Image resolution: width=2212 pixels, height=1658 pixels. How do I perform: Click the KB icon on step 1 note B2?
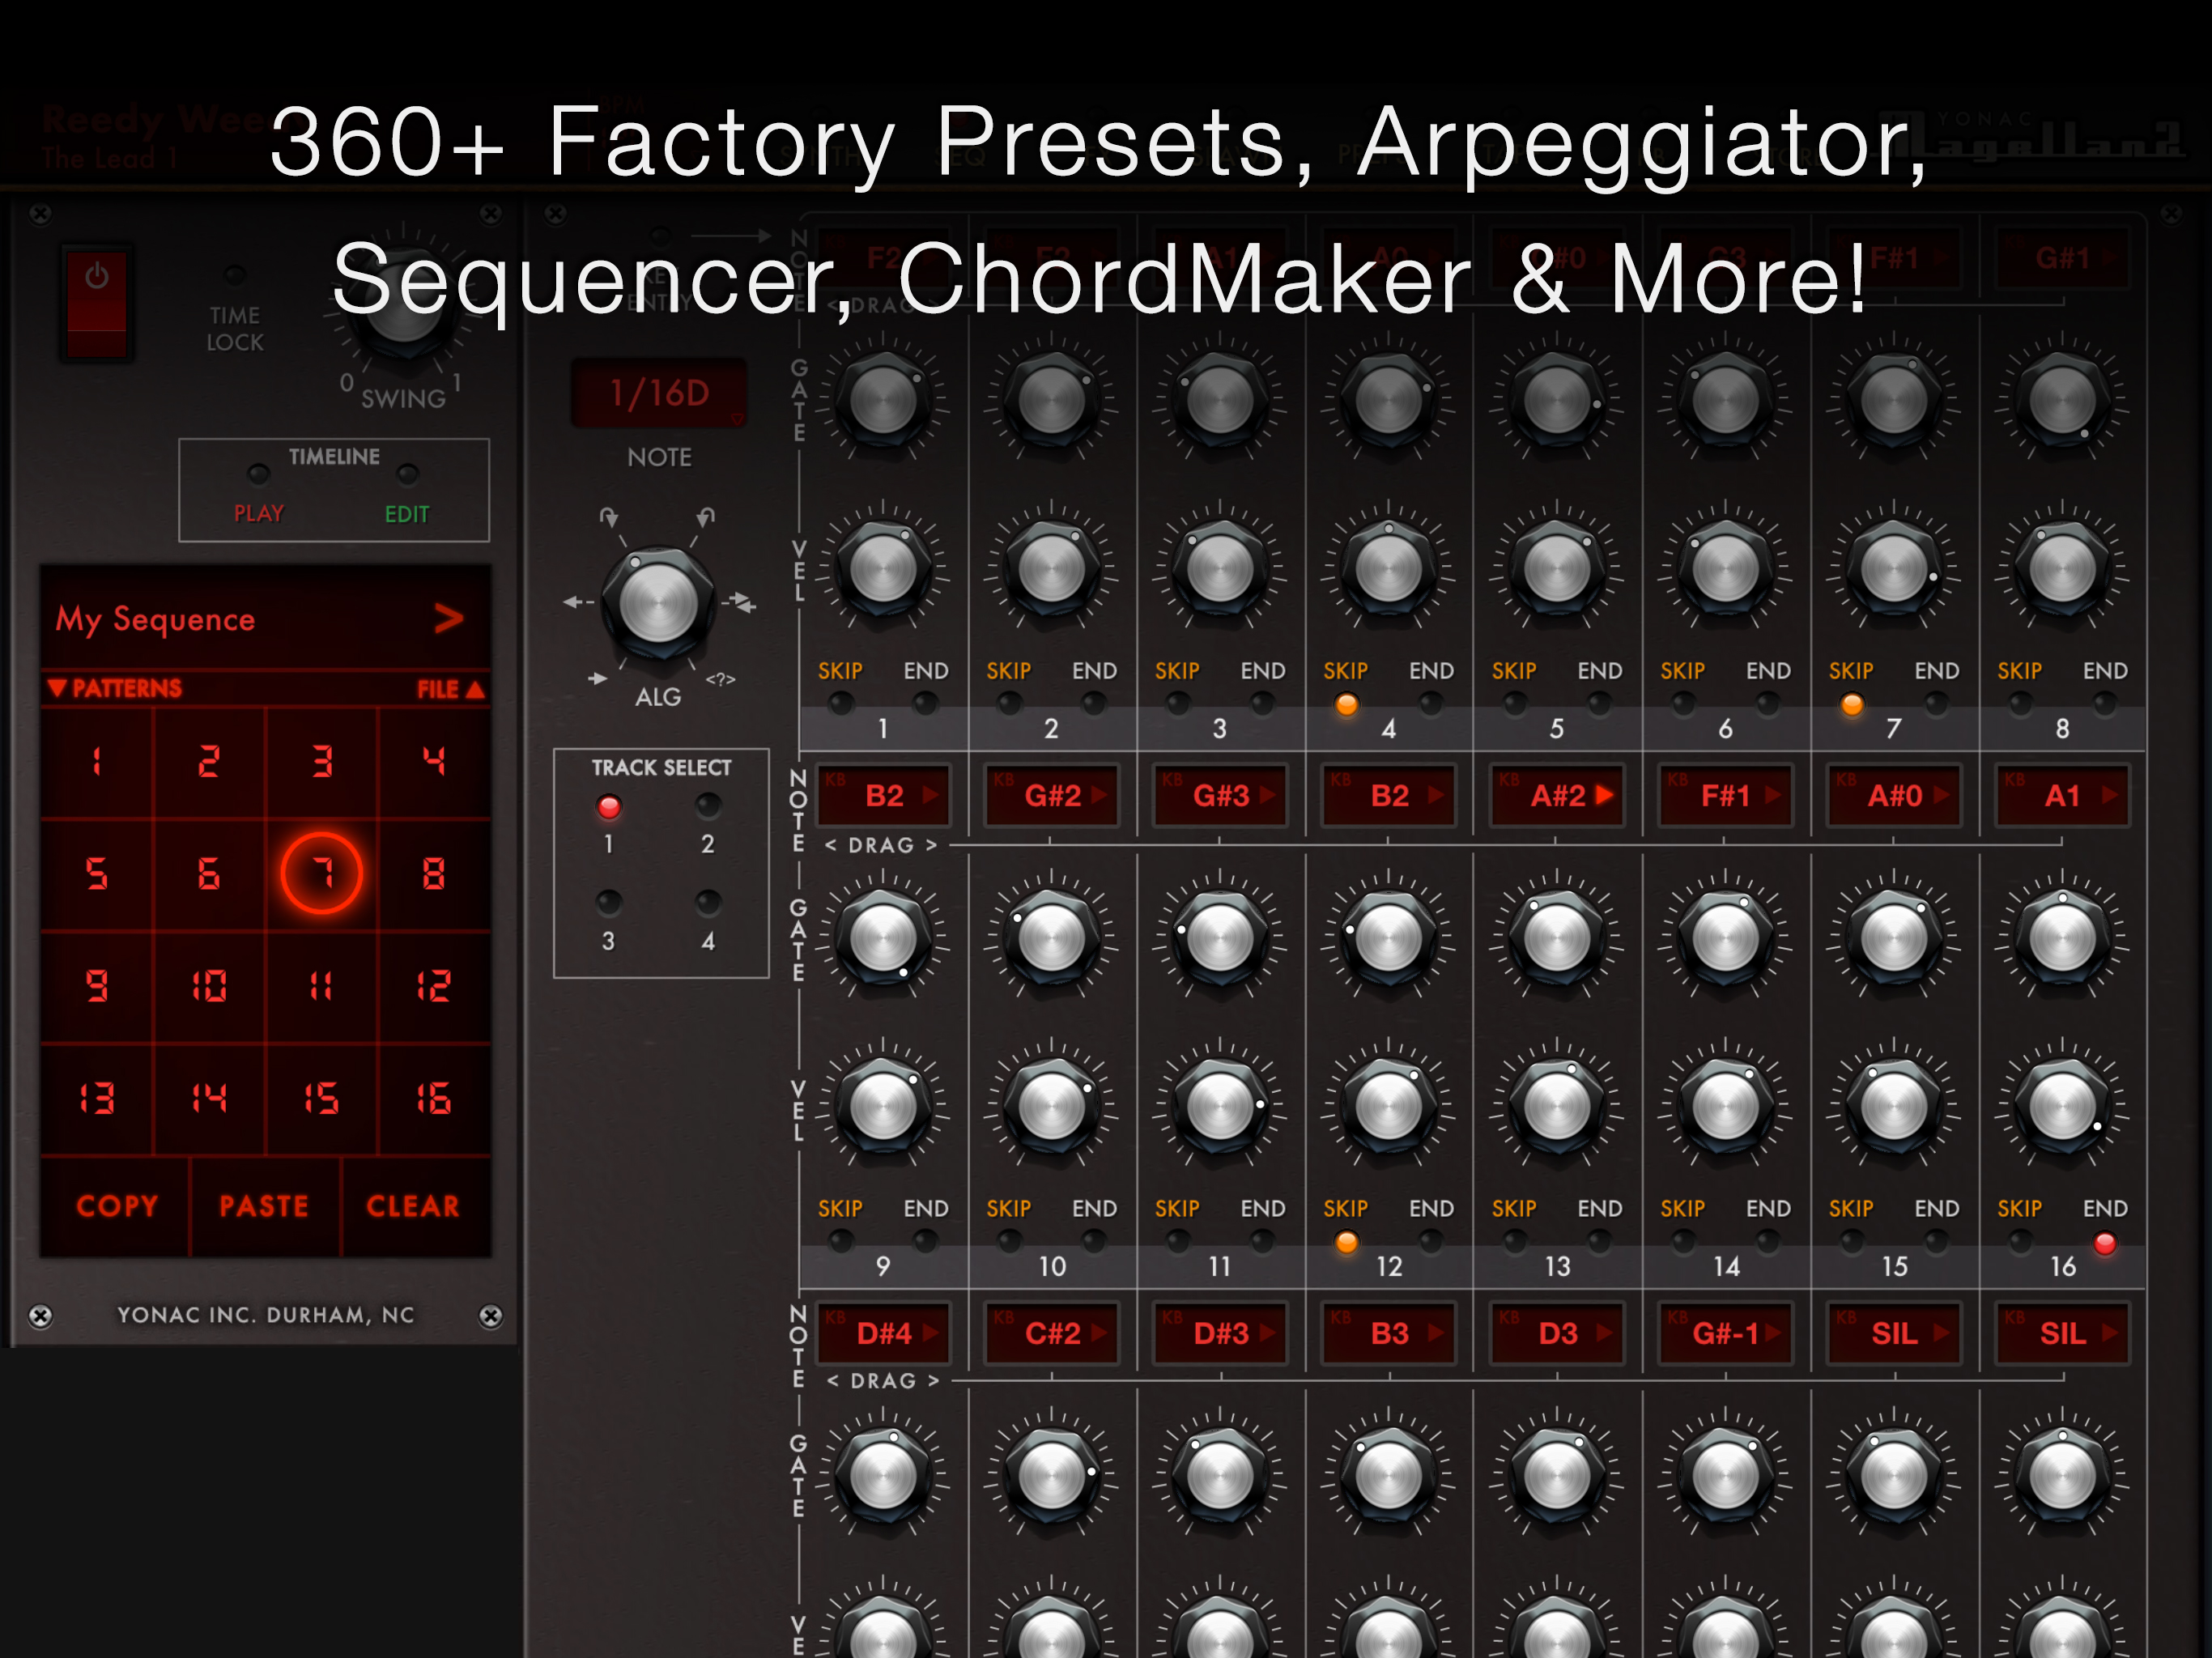click(x=836, y=779)
